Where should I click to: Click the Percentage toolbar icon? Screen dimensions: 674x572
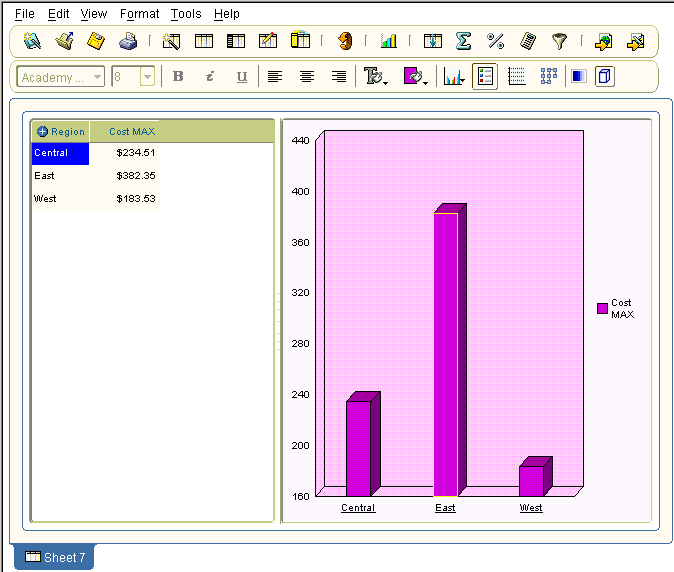495,41
